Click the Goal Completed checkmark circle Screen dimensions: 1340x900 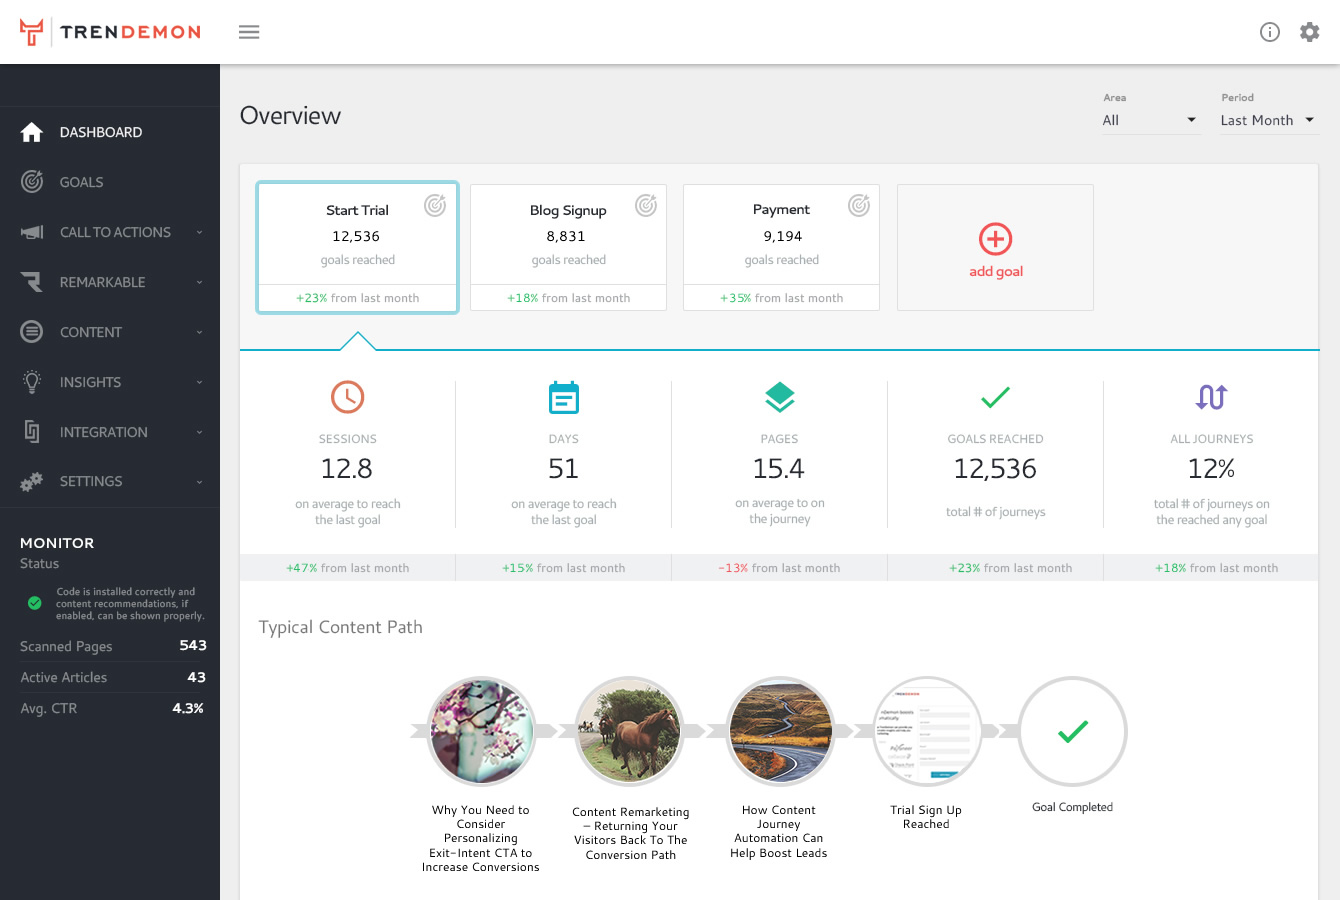point(1072,731)
